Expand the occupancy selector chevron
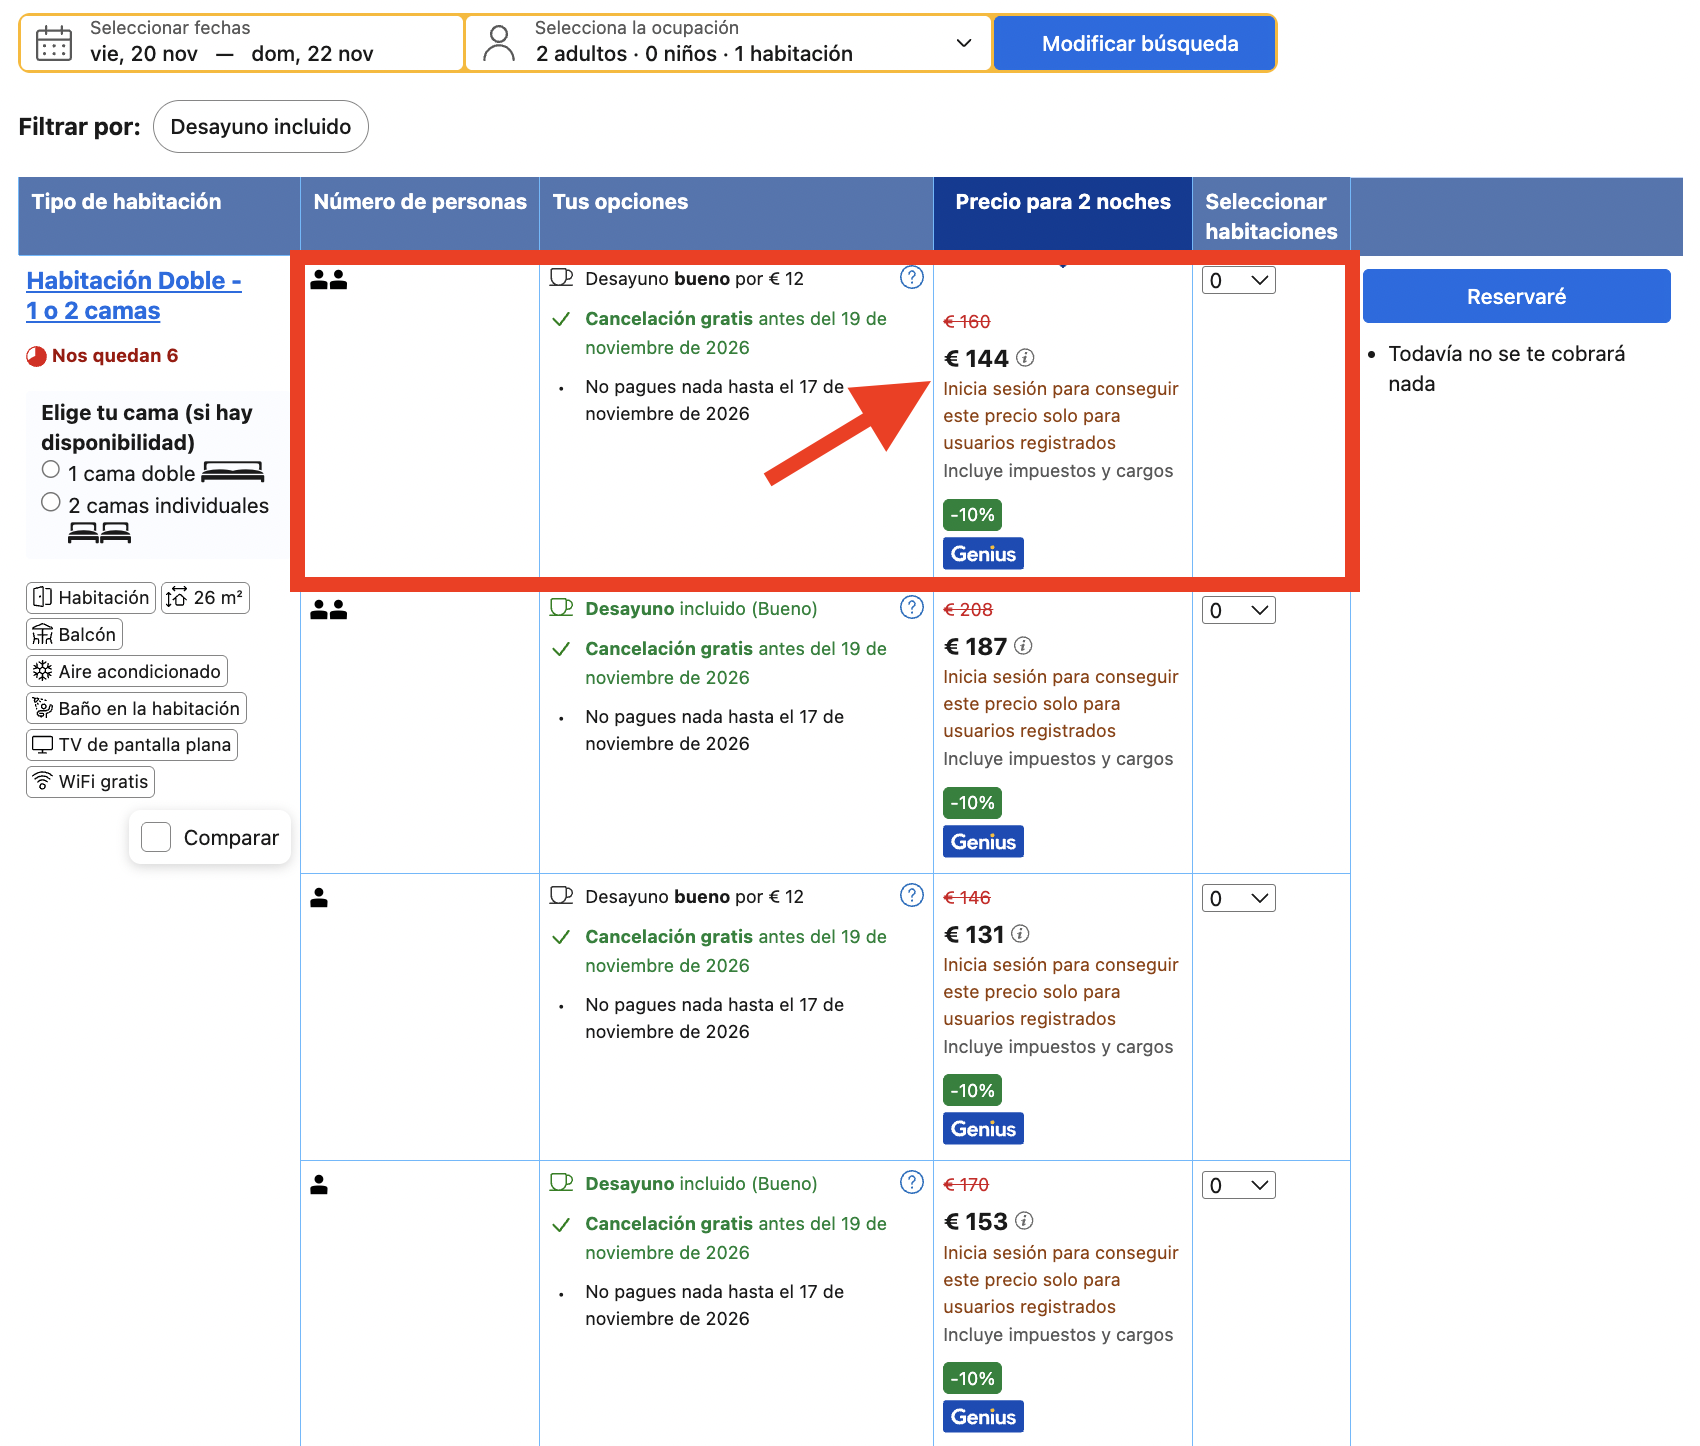Image resolution: width=1700 pixels, height=1446 pixels. (964, 43)
